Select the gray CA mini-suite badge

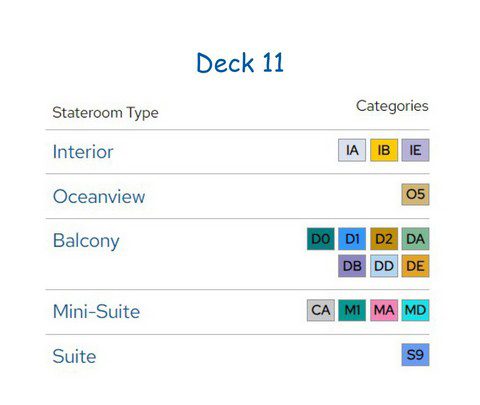pyautogui.click(x=321, y=310)
